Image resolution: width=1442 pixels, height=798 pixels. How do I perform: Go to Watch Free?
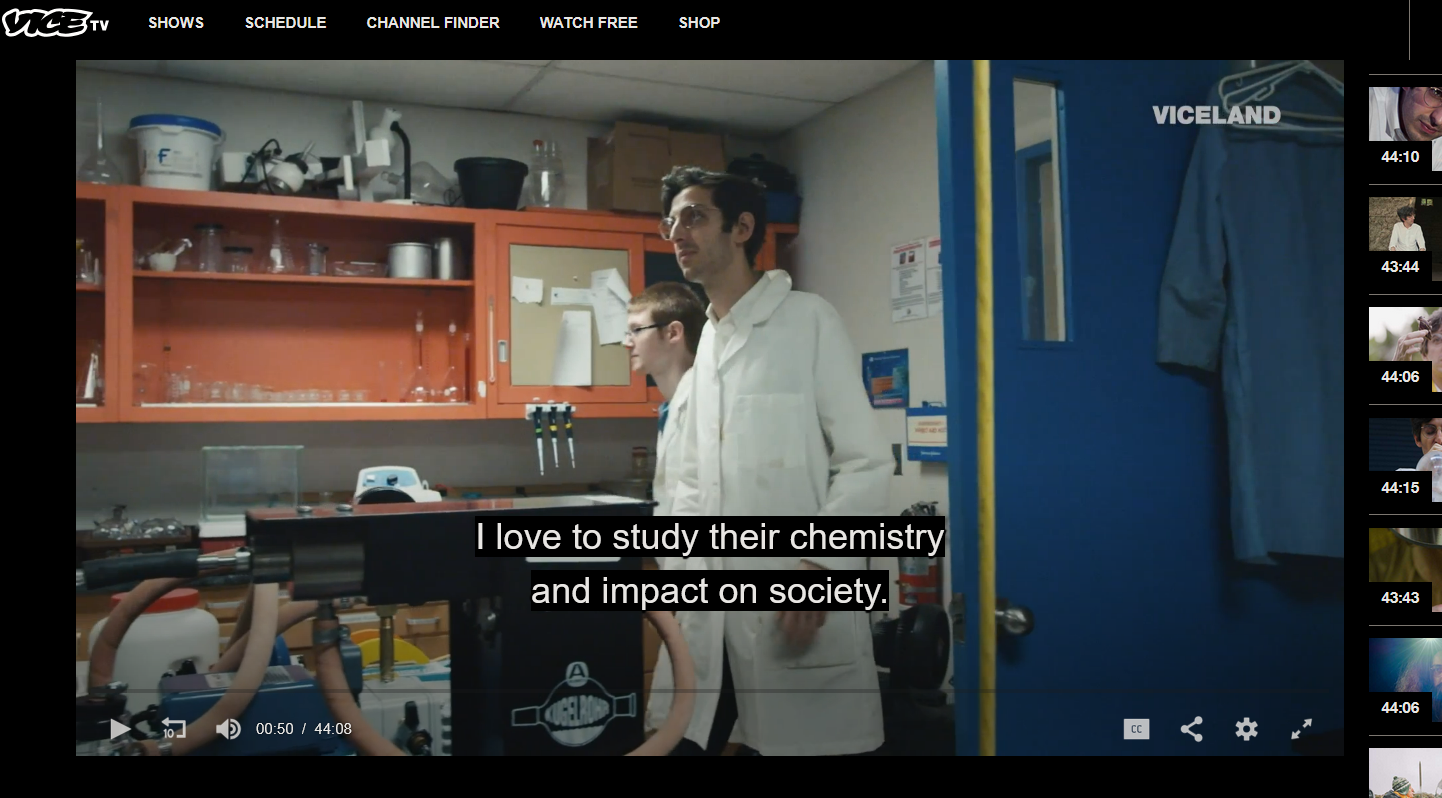point(589,22)
